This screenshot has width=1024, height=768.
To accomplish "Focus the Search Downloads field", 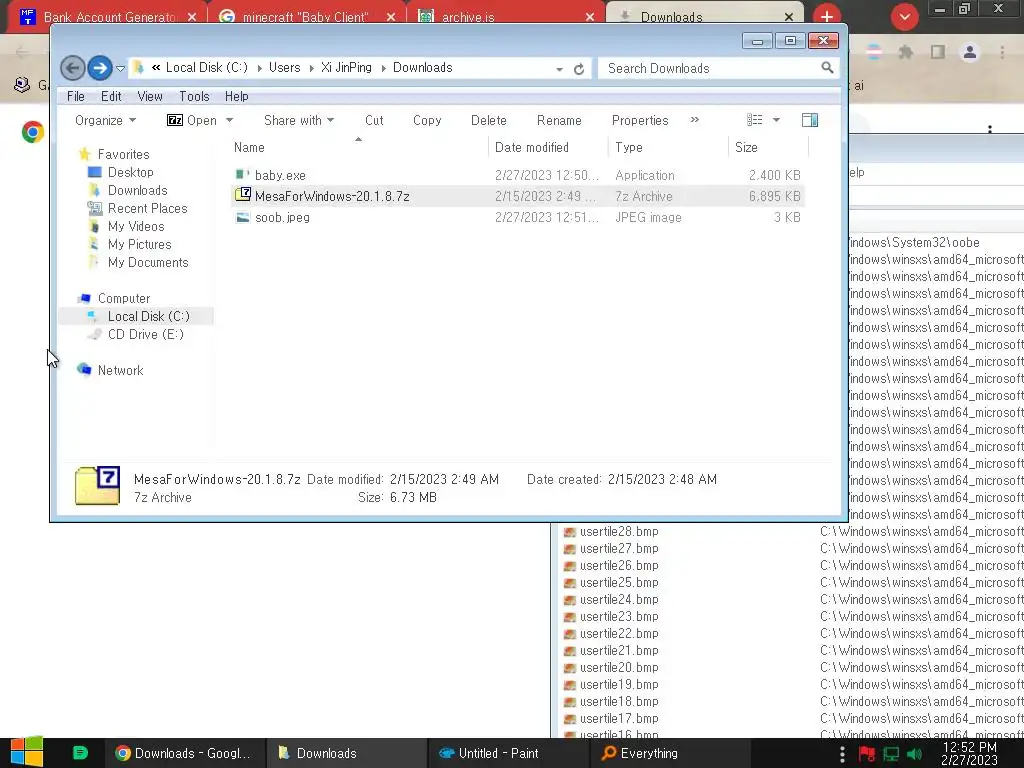I will 717,69.
